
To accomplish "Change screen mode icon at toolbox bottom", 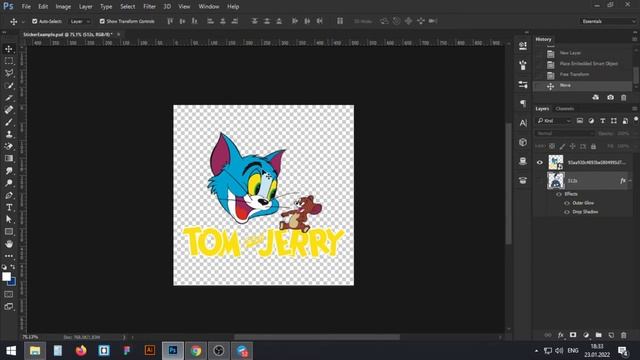I will pyautogui.click(x=9, y=307).
